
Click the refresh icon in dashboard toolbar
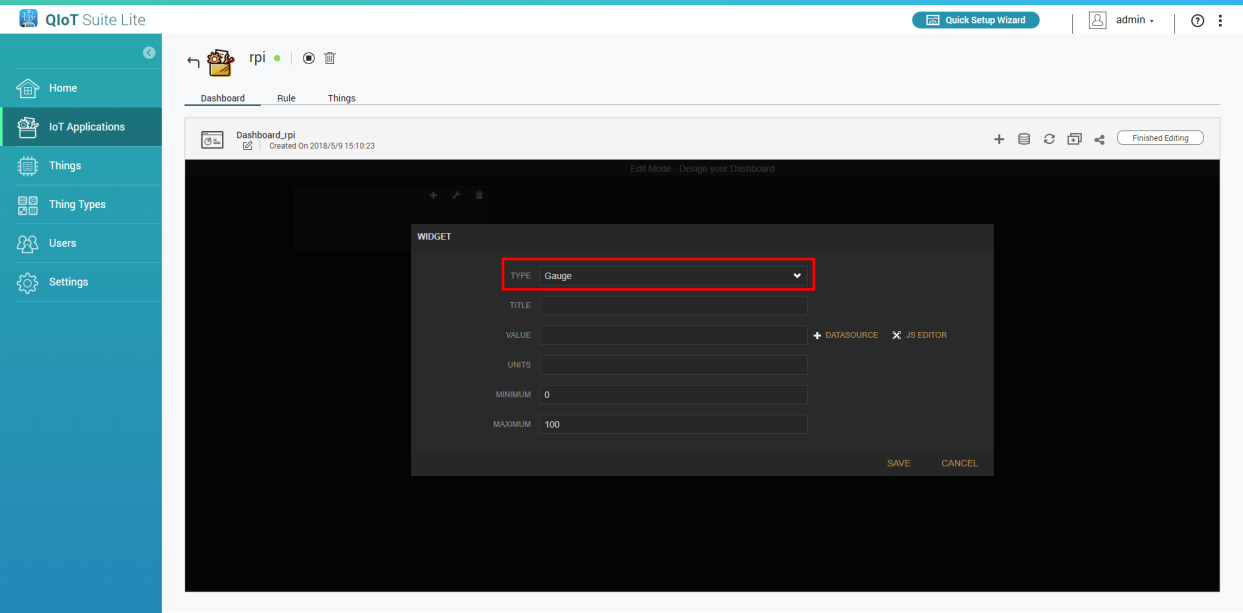(1049, 139)
